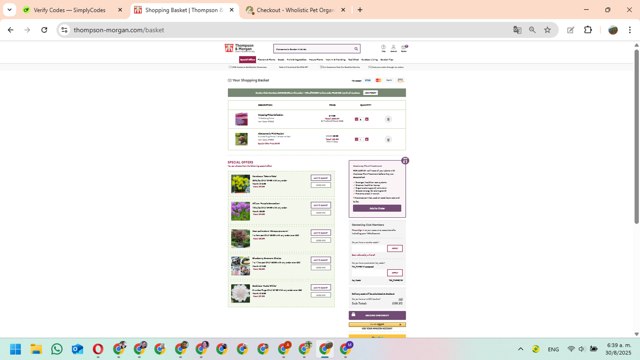The height and width of the screenshot is (360, 640).
Task: Add the yellow Narcissus offer to basket
Action: [x=321, y=178]
